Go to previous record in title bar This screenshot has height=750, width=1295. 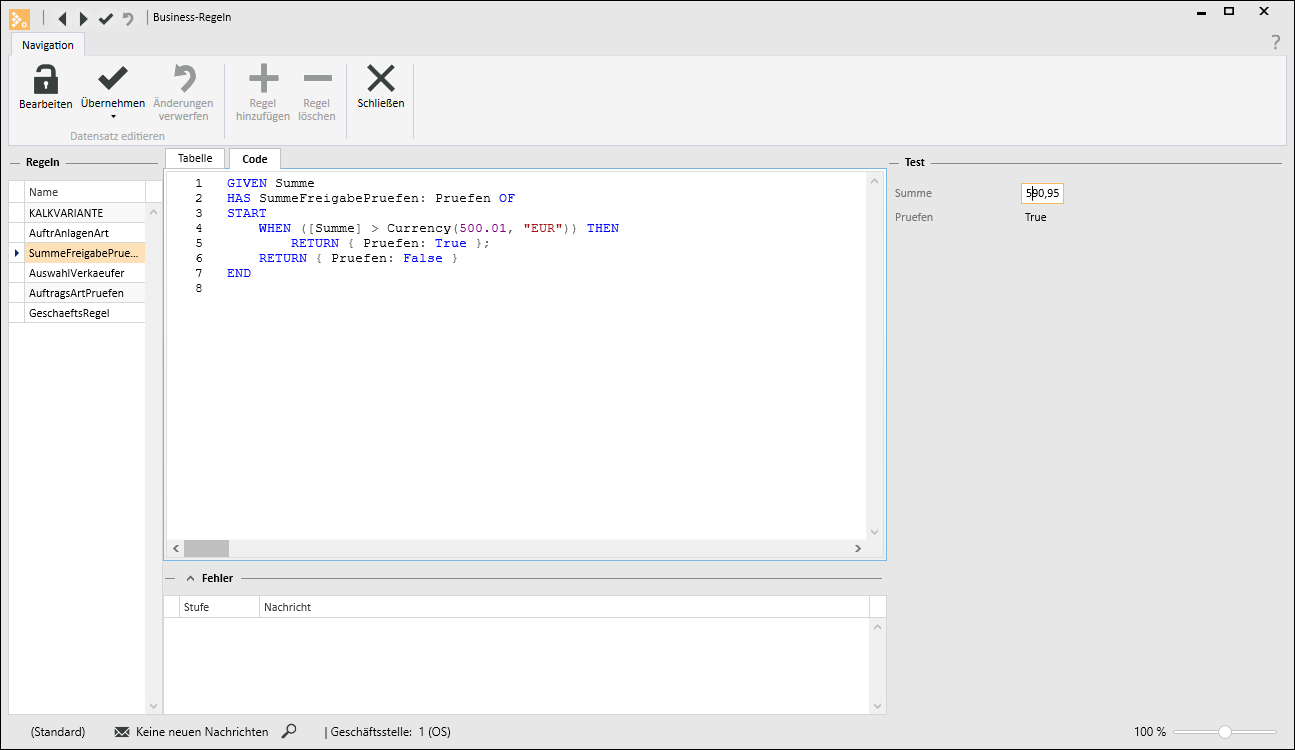click(62, 18)
